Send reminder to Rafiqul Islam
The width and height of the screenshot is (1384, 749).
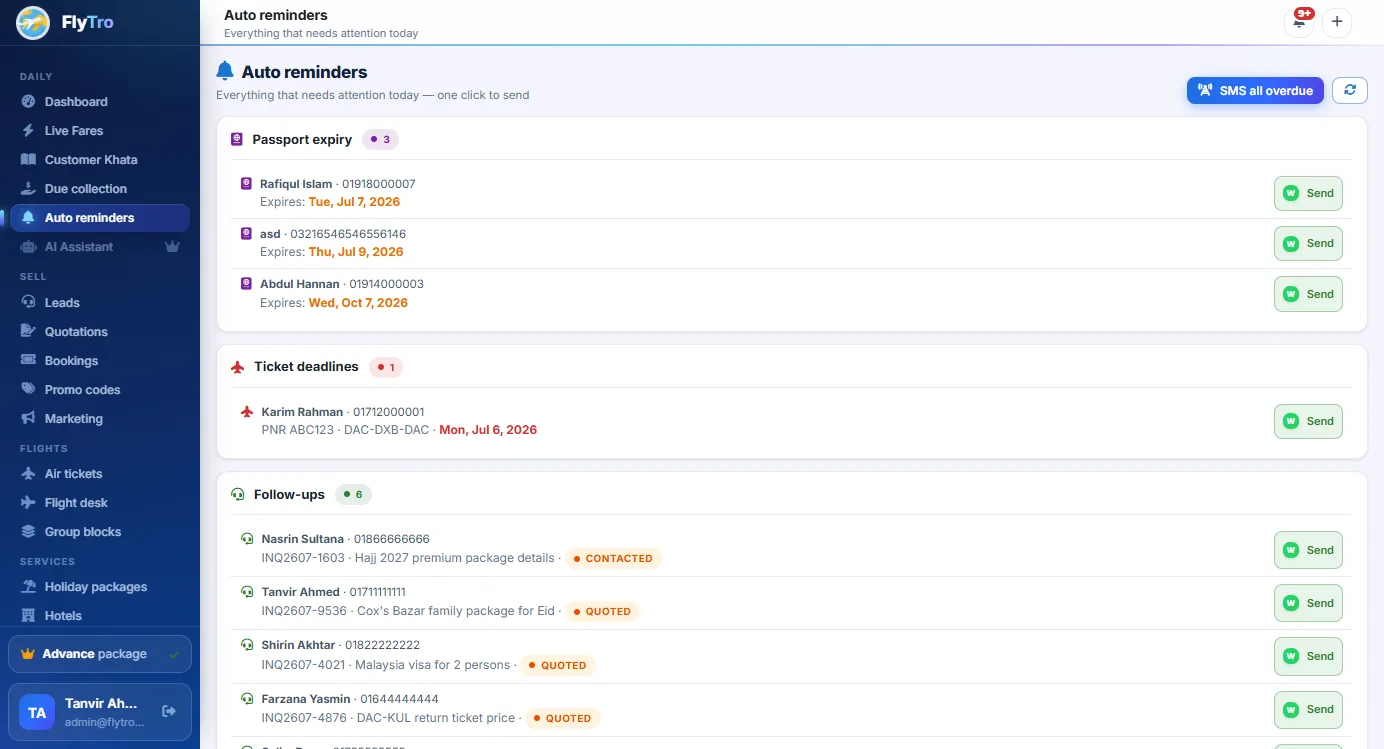point(1308,193)
